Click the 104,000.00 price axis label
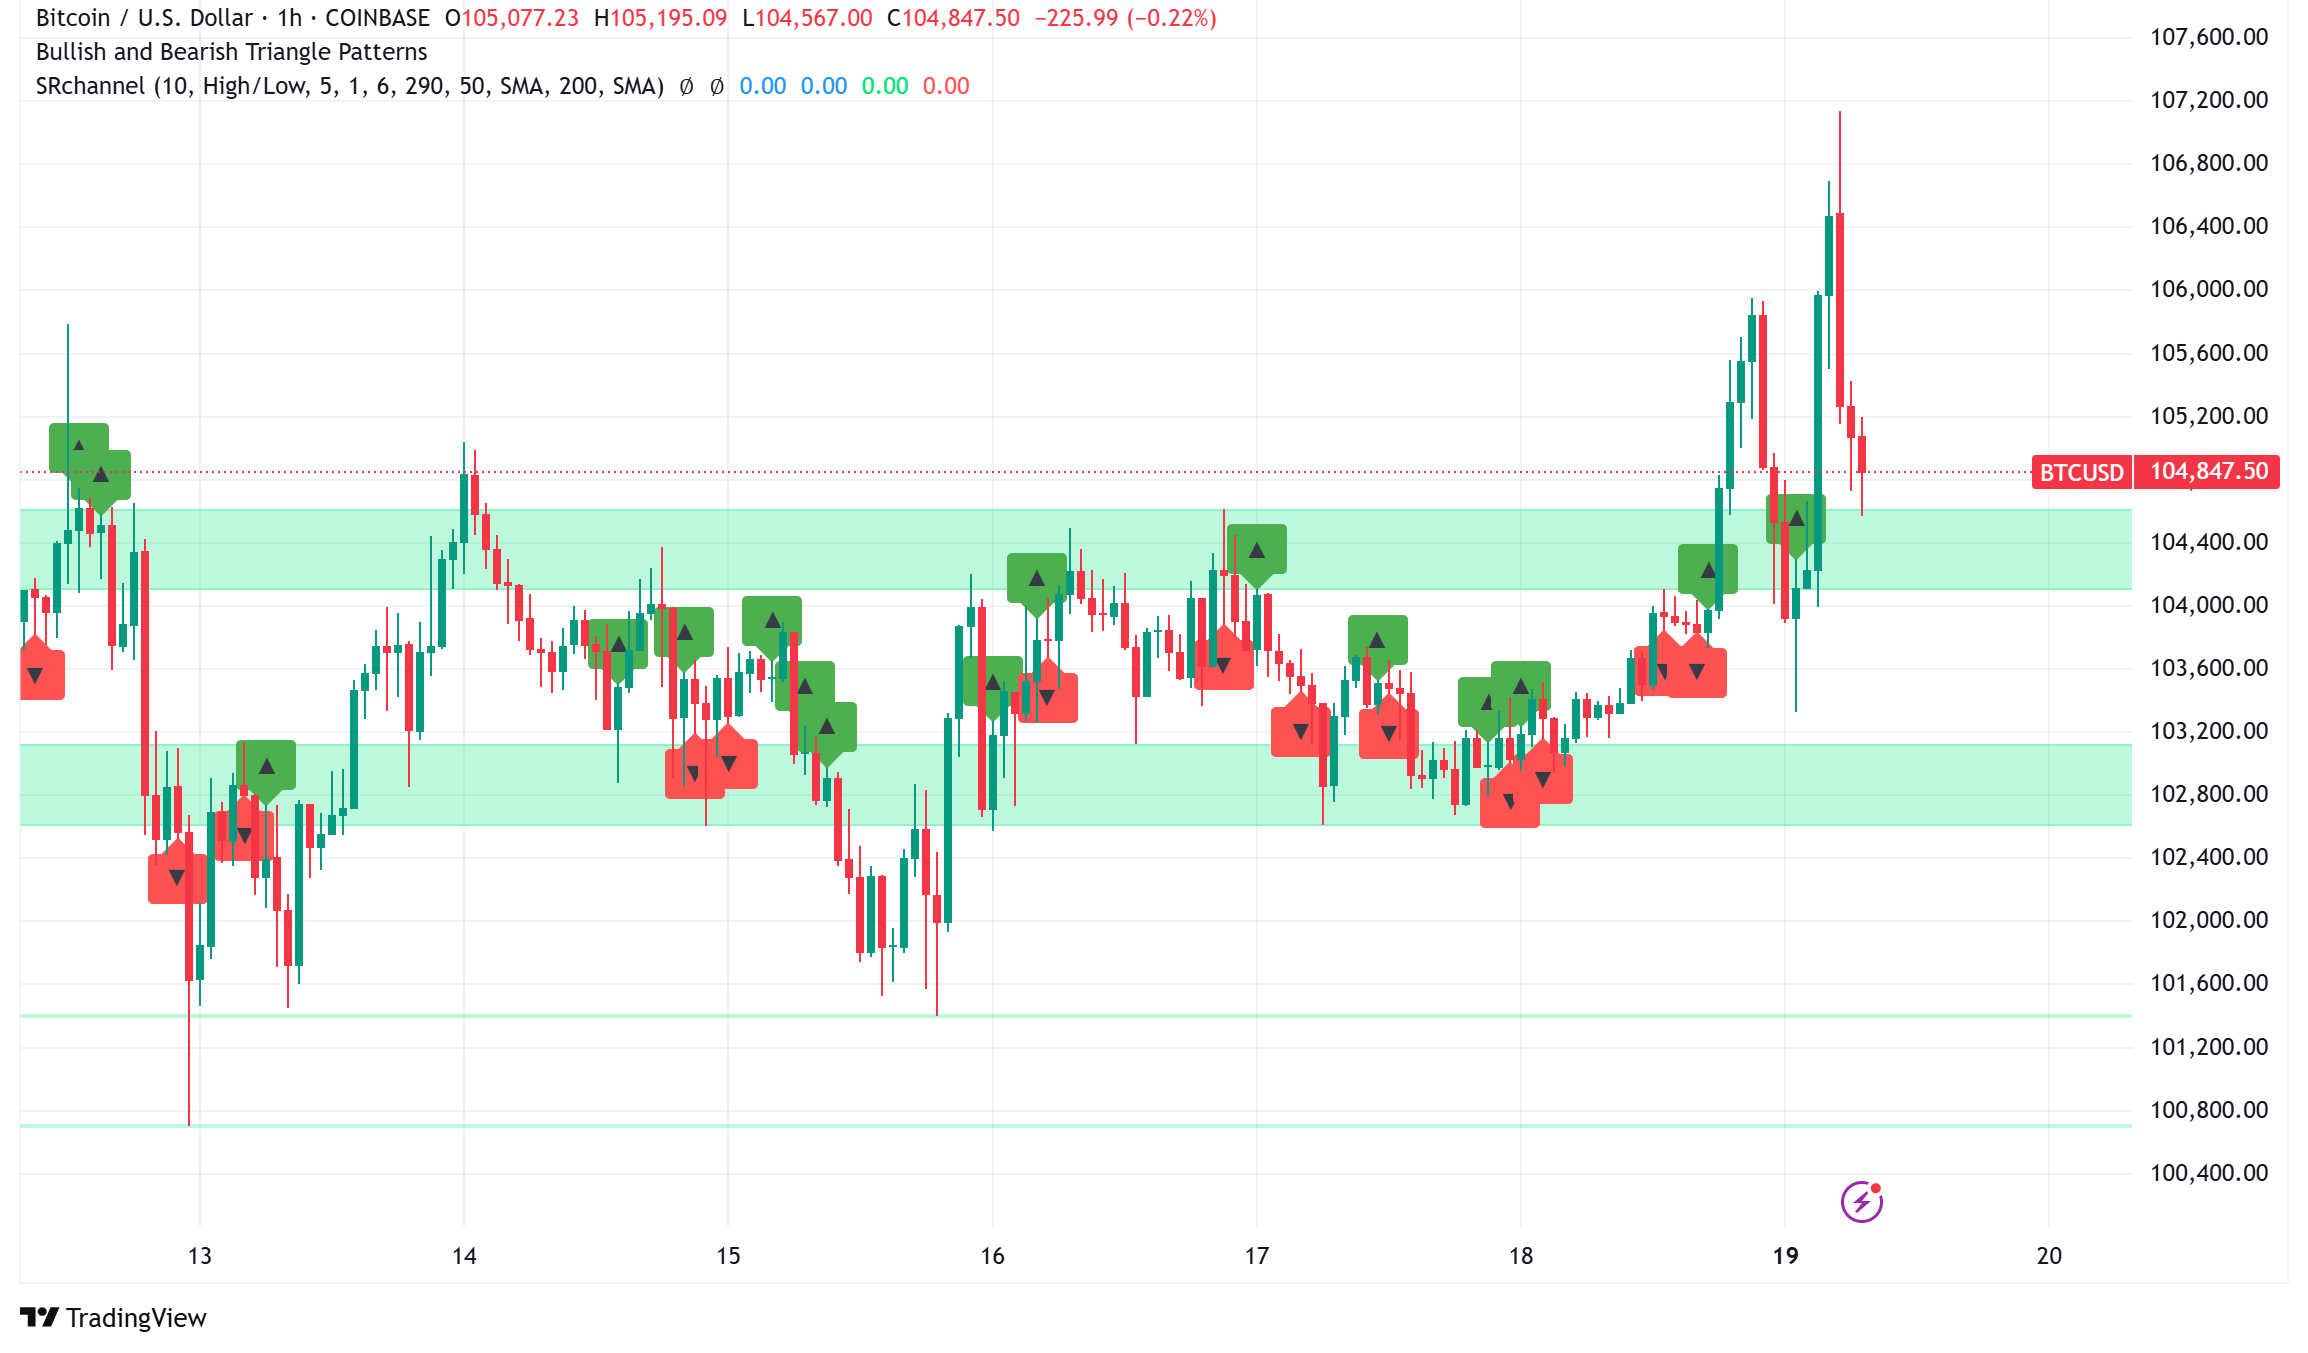This screenshot has height=1353, width=2308. [2208, 605]
